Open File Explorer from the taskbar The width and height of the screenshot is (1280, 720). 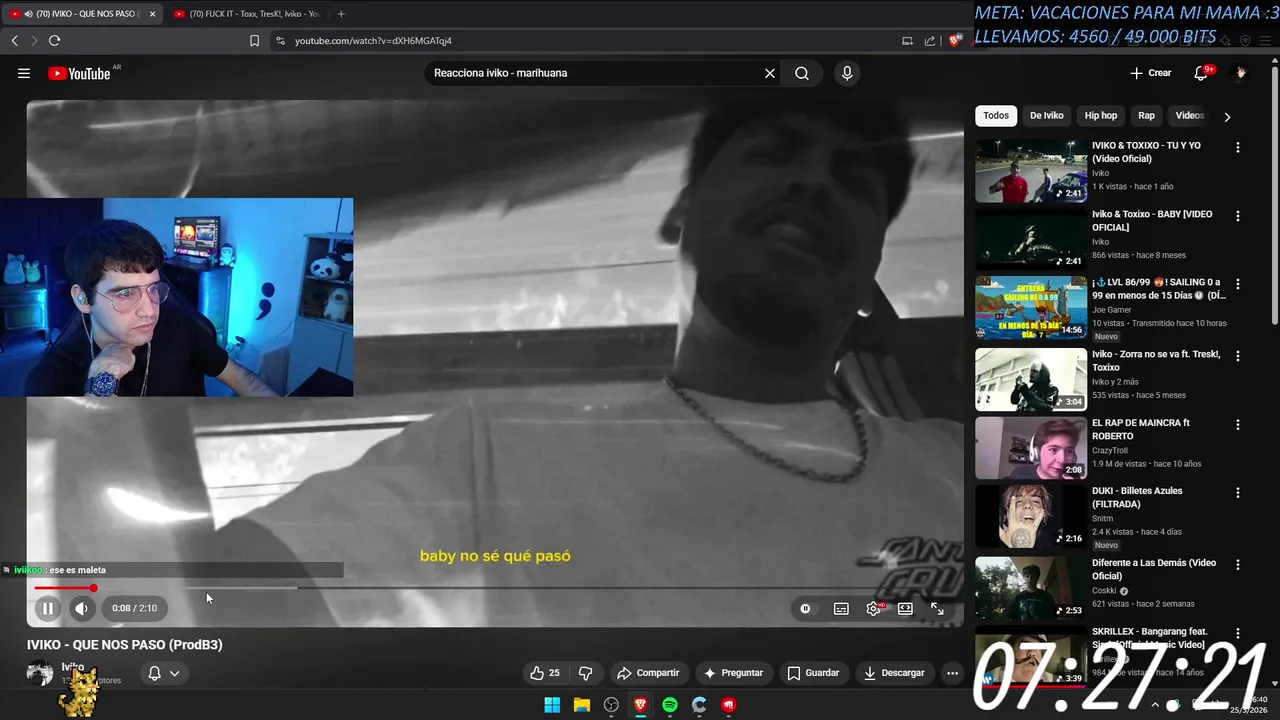[x=581, y=705]
